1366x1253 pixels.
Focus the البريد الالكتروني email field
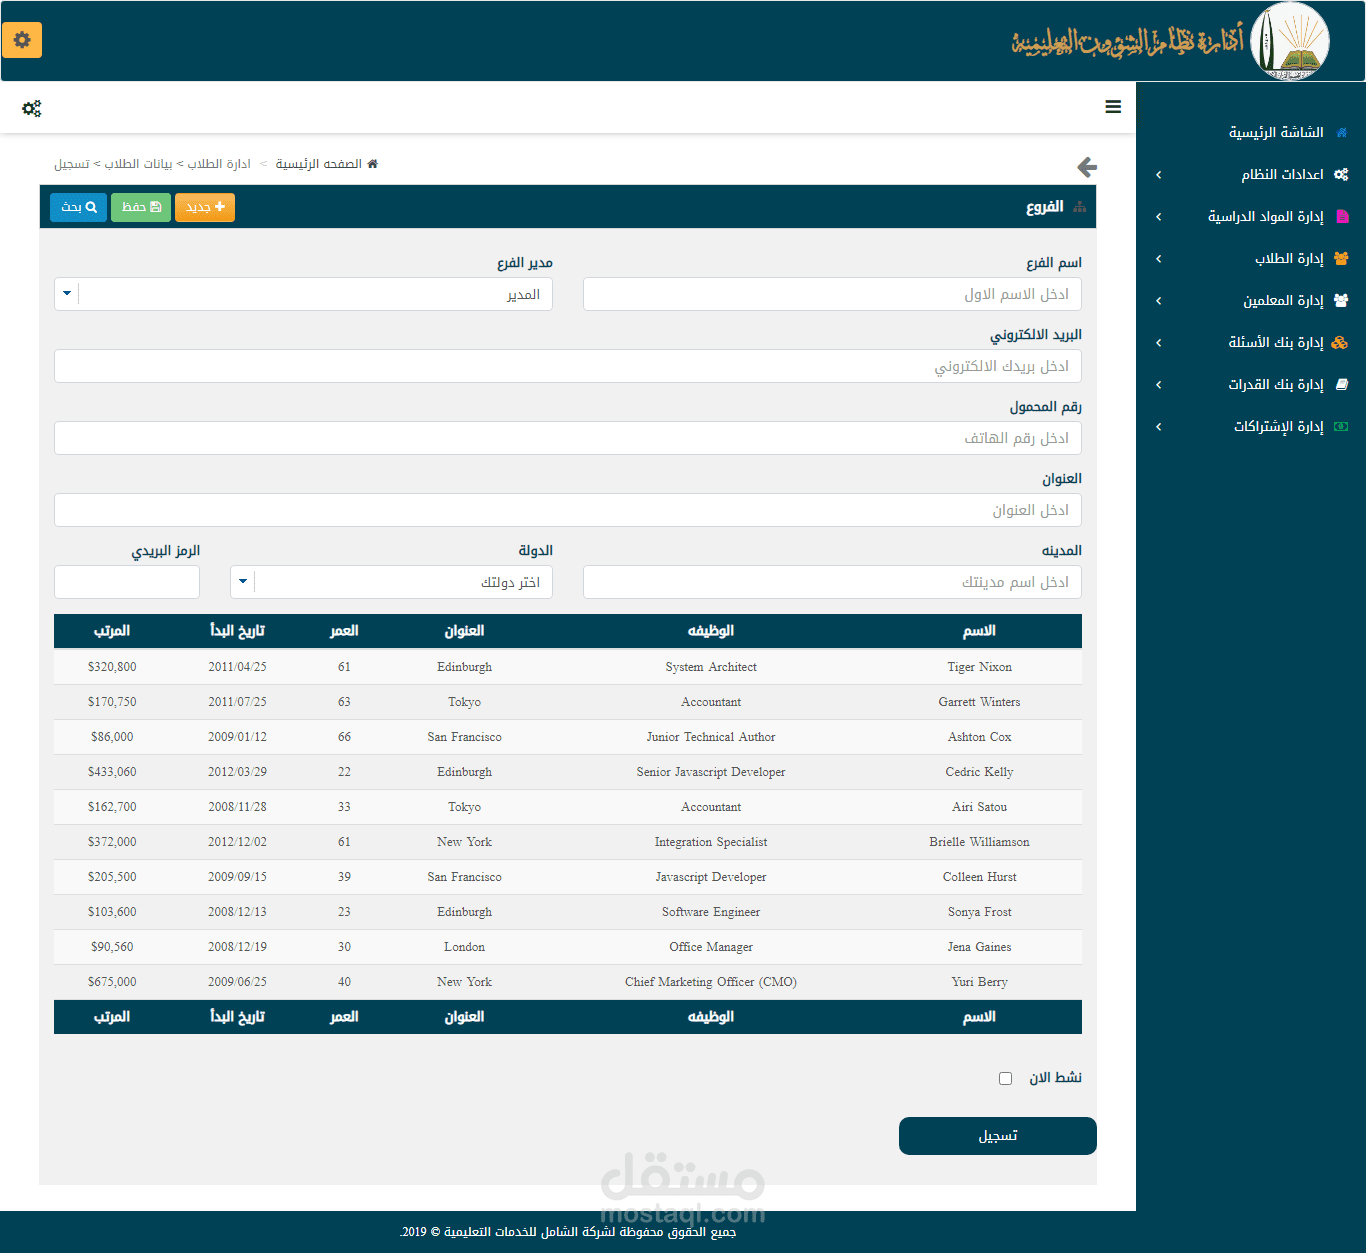pyautogui.click(x=568, y=366)
